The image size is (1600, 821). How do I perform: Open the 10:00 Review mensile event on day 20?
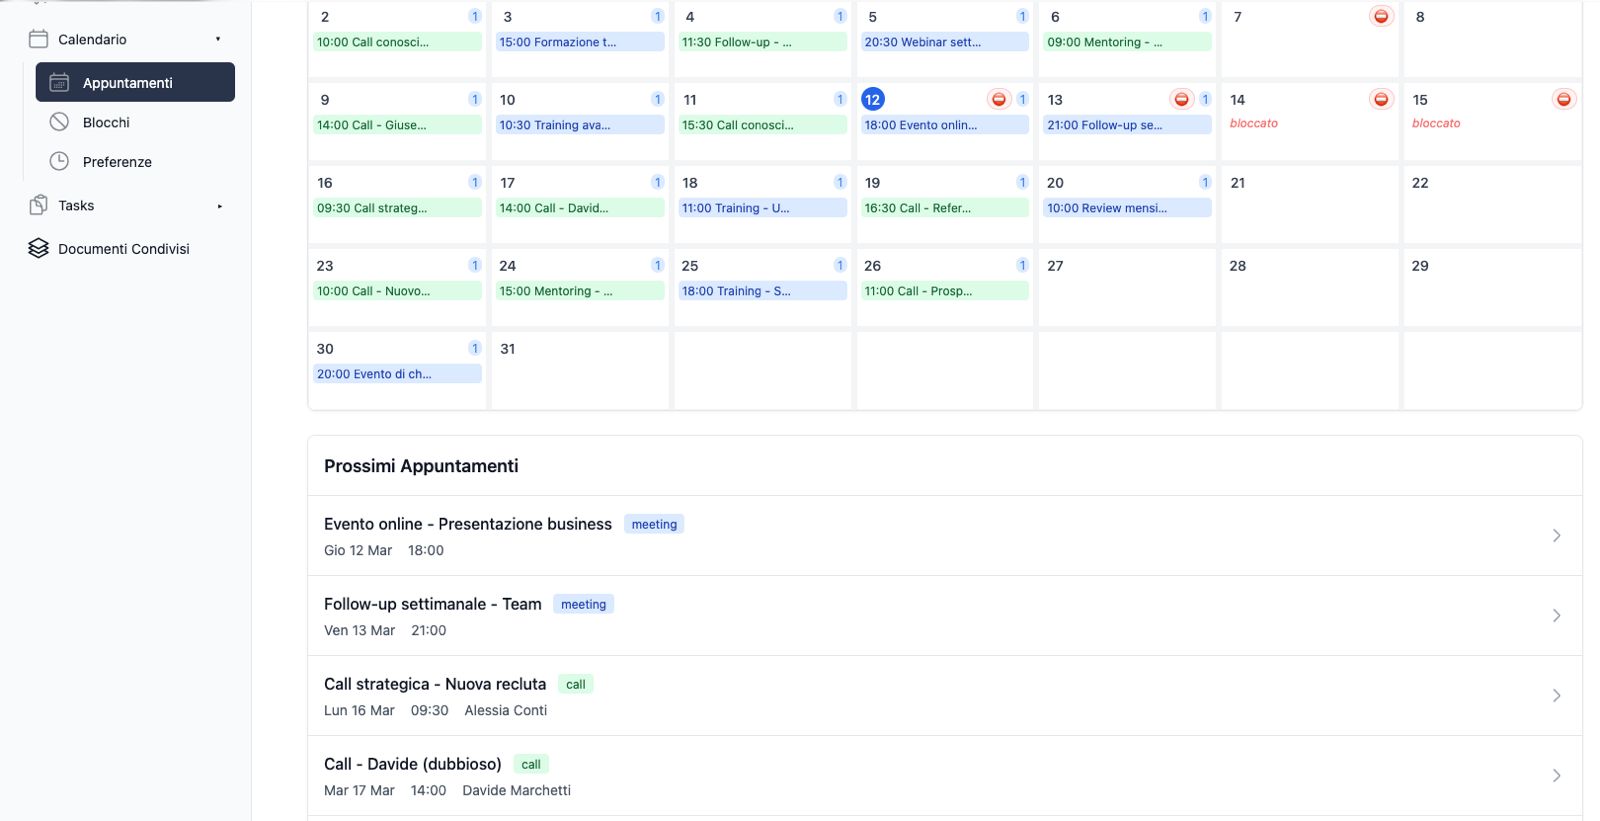point(1127,208)
